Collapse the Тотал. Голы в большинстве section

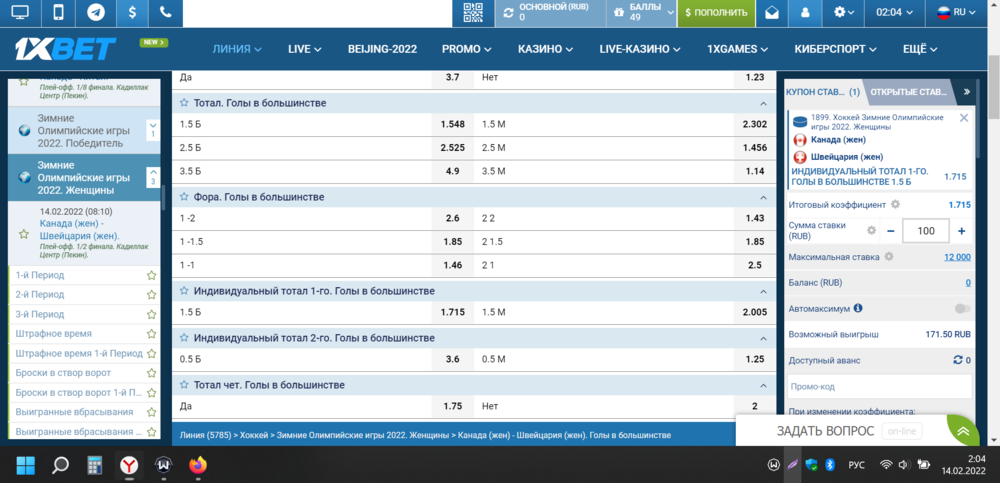point(763,103)
